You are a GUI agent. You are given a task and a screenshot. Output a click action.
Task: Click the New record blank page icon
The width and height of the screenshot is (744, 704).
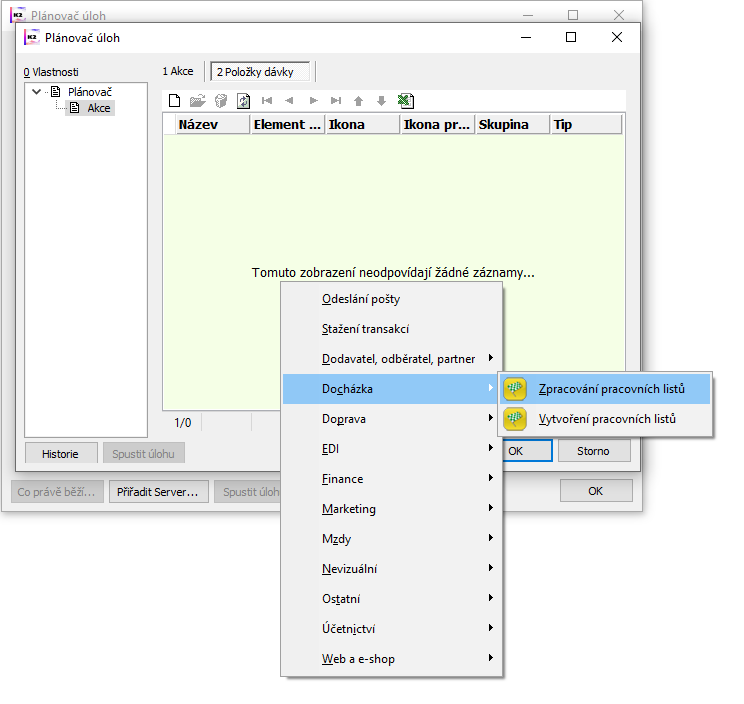175,101
